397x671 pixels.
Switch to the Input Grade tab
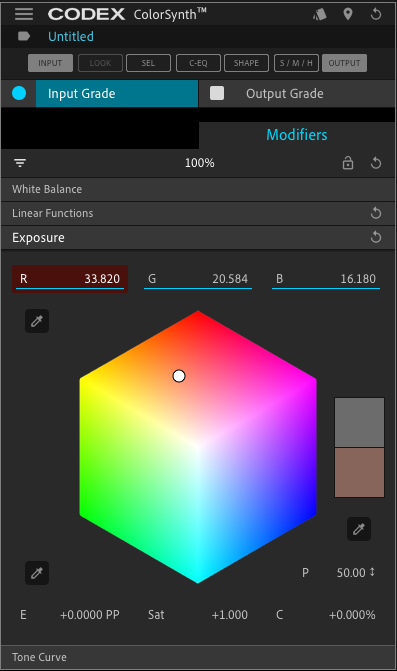click(x=117, y=93)
